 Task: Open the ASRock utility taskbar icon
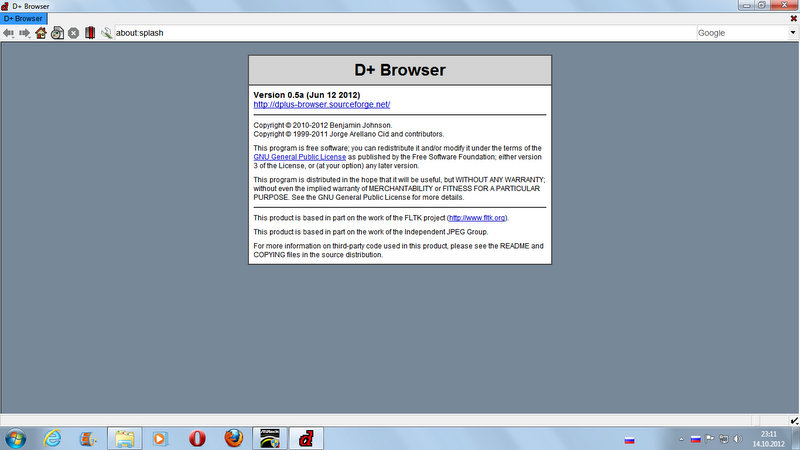(x=269, y=438)
